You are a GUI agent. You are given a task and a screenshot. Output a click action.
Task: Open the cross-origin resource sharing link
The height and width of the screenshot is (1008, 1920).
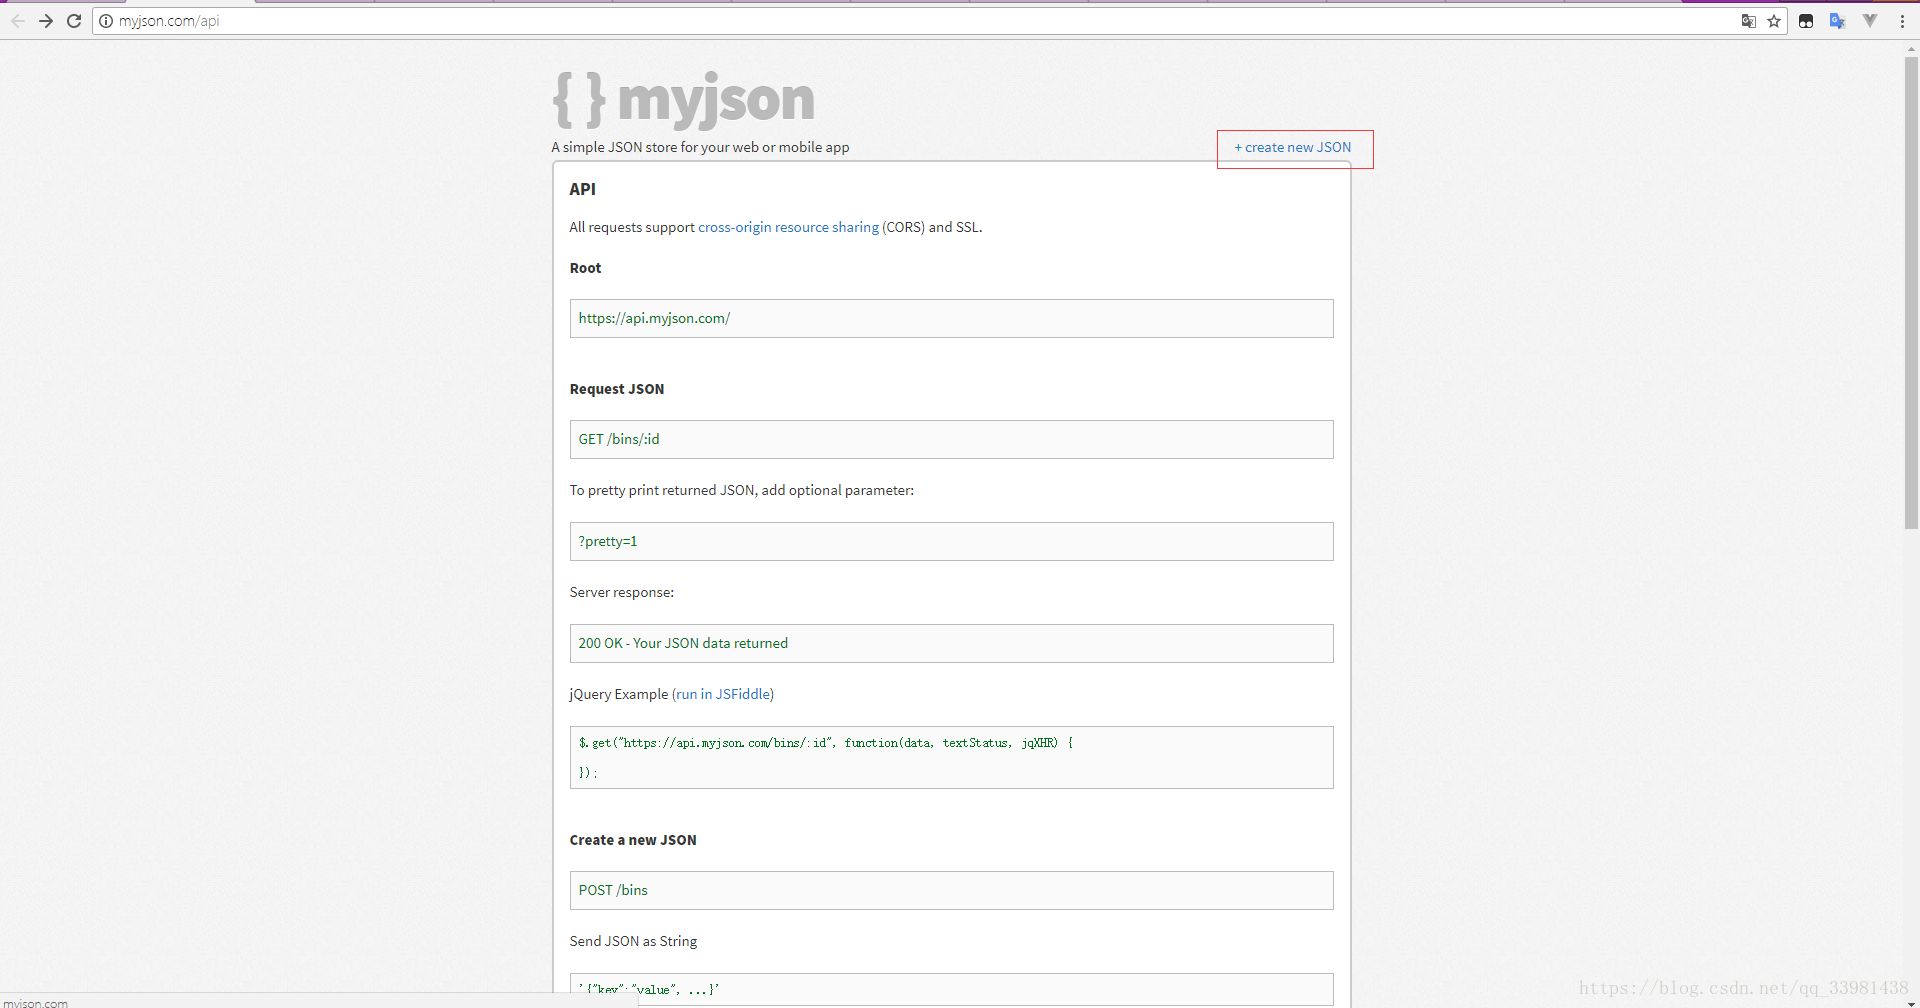coord(788,227)
